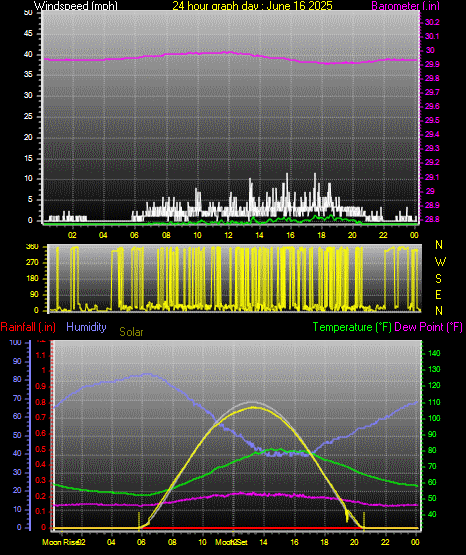Click the S wind direction letter
The height and width of the screenshot is (555, 466).
point(438,279)
